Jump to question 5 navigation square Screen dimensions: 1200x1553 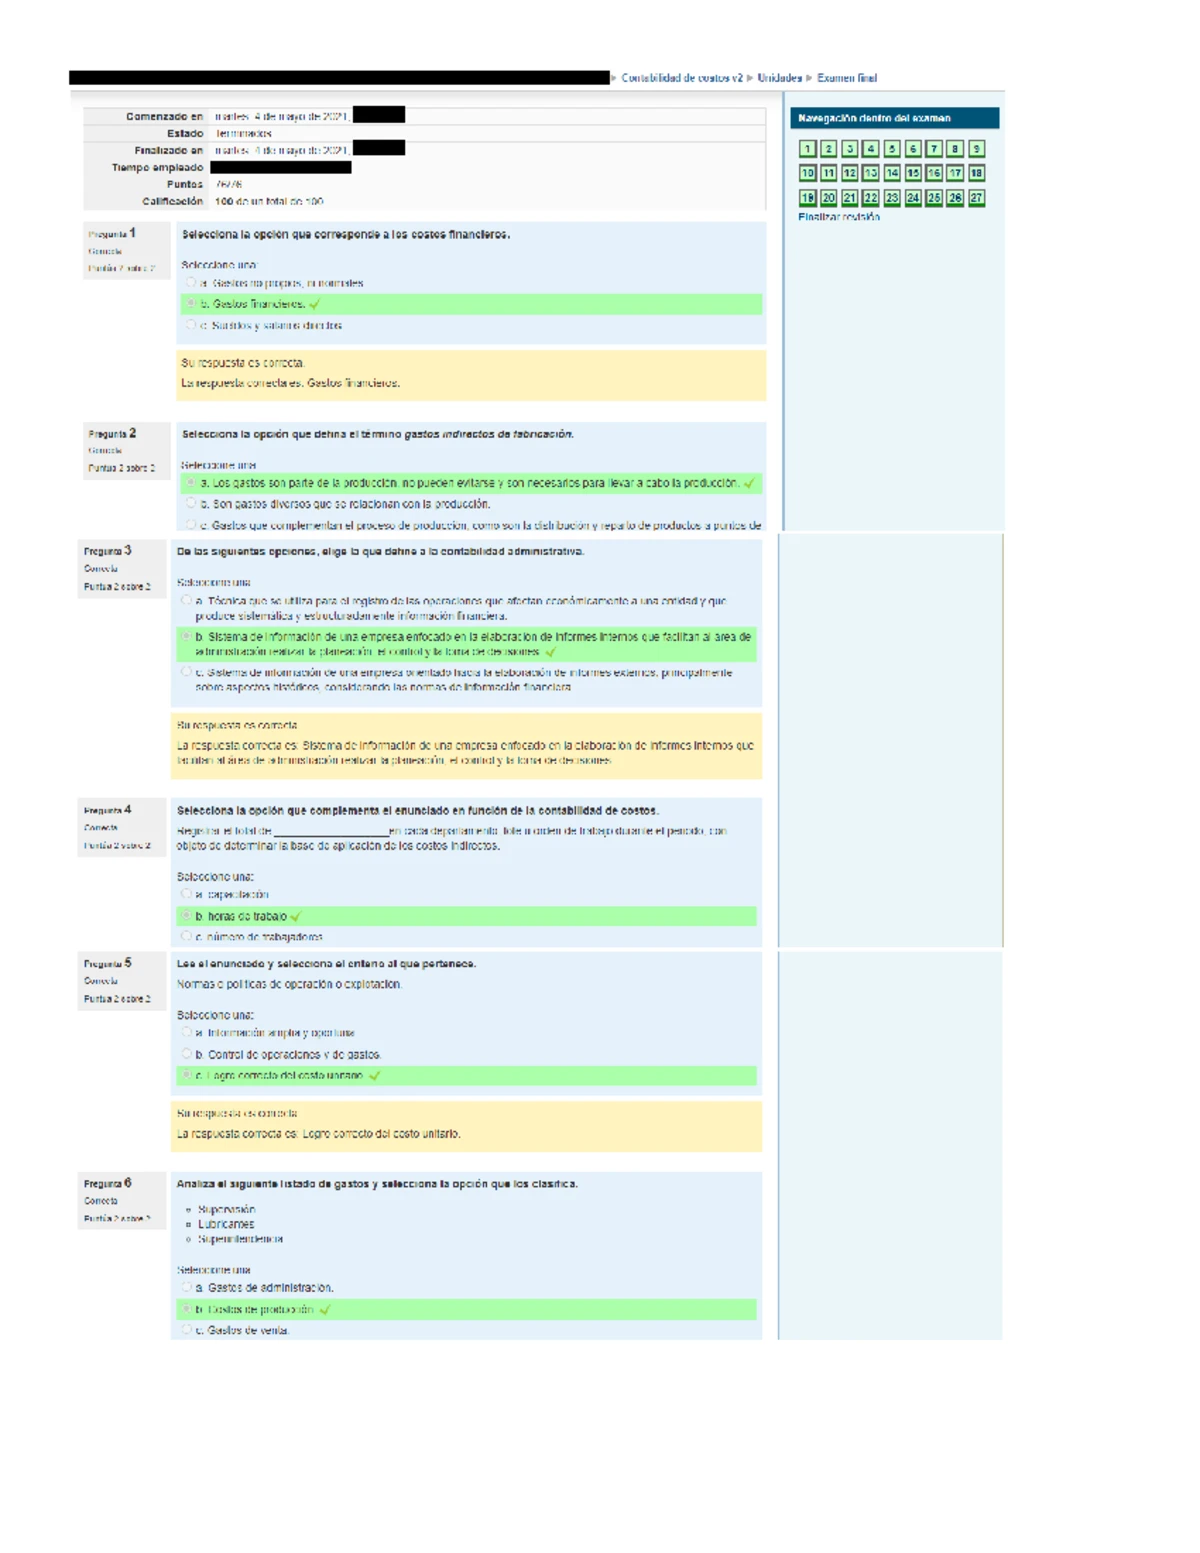tap(892, 149)
